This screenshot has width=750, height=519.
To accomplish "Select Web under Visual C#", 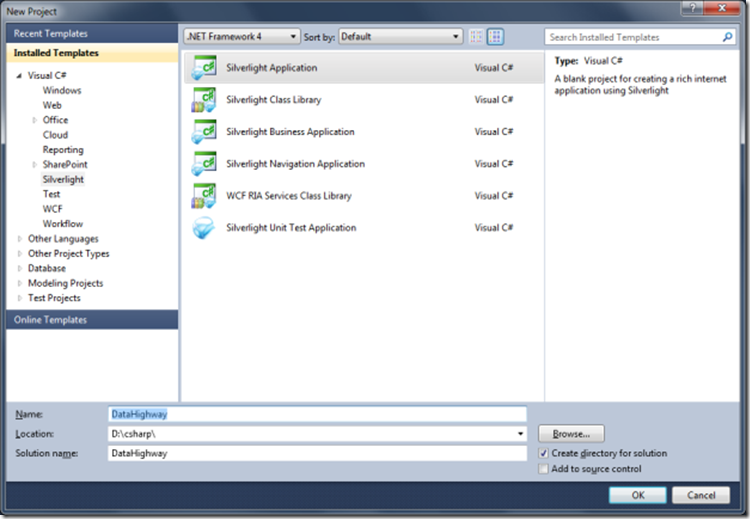I will (x=52, y=105).
